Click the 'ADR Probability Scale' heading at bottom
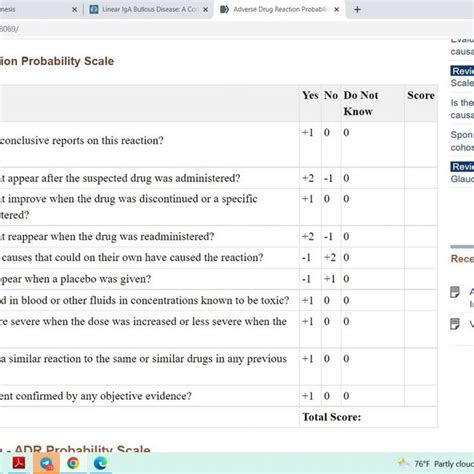Screen dimensions: 474x474 (82, 448)
